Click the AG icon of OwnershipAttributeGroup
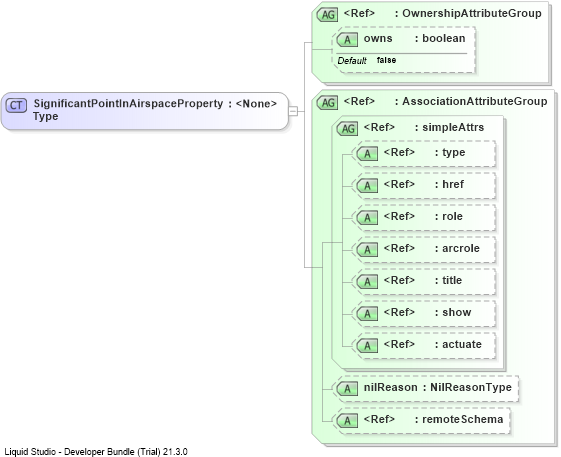The width and height of the screenshot is (561, 457). 327,15
